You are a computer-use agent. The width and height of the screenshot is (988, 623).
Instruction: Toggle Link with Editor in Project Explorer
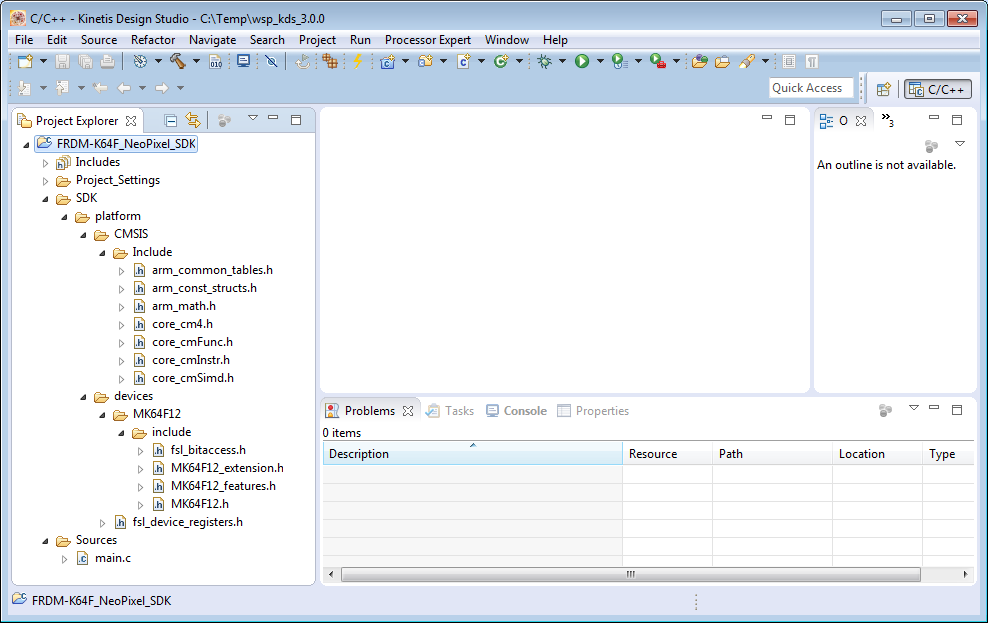click(x=193, y=120)
